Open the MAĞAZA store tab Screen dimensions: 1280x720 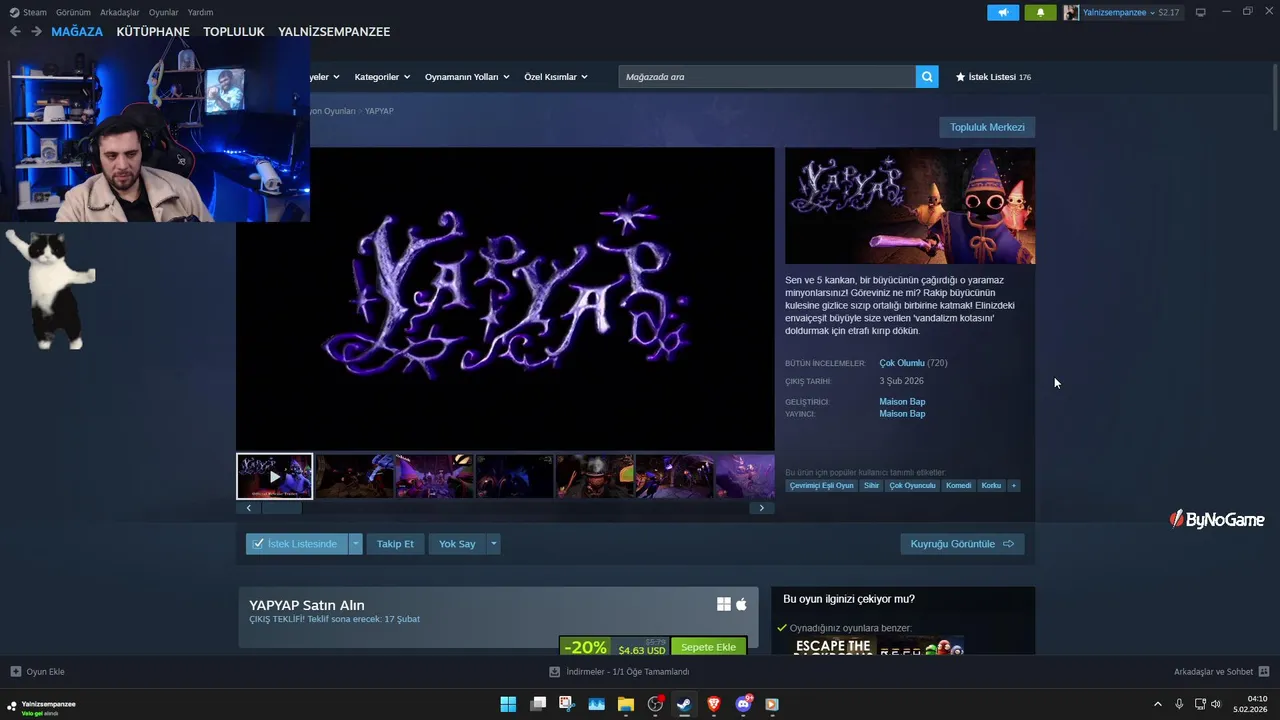[x=77, y=32]
